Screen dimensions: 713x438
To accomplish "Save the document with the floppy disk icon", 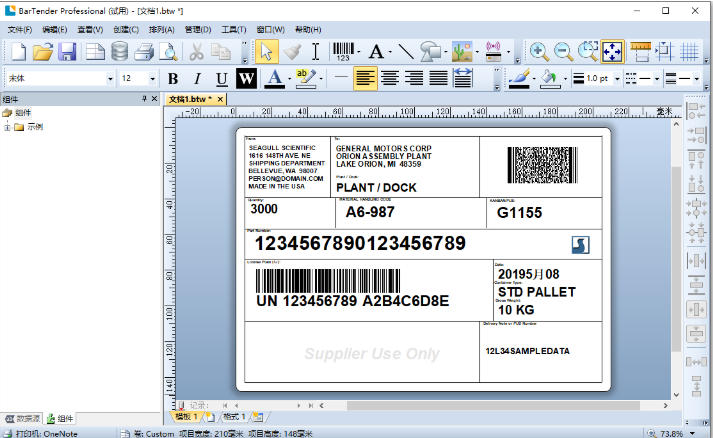I will tap(67, 51).
